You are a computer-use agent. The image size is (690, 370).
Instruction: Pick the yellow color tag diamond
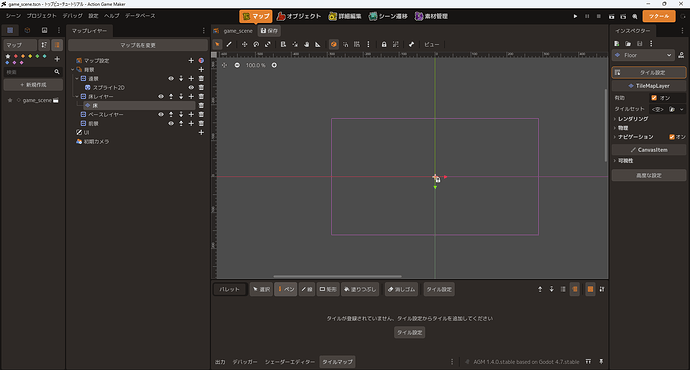coord(30,56)
